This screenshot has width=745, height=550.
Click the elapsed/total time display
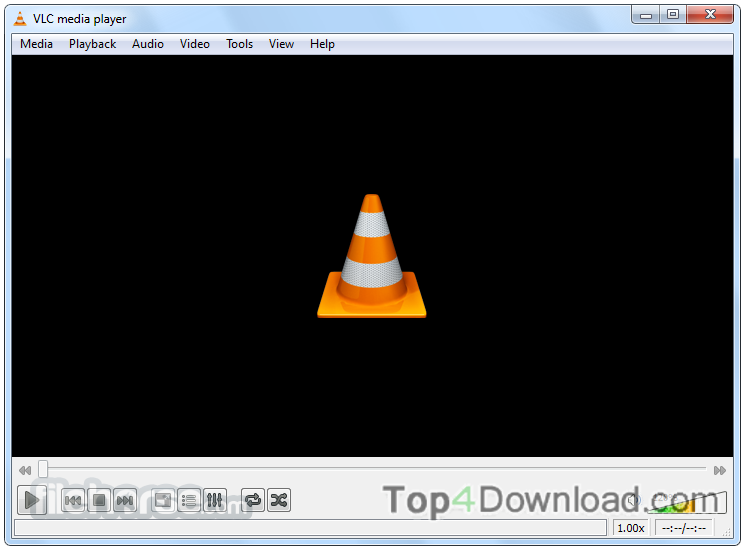click(x=684, y=528)
